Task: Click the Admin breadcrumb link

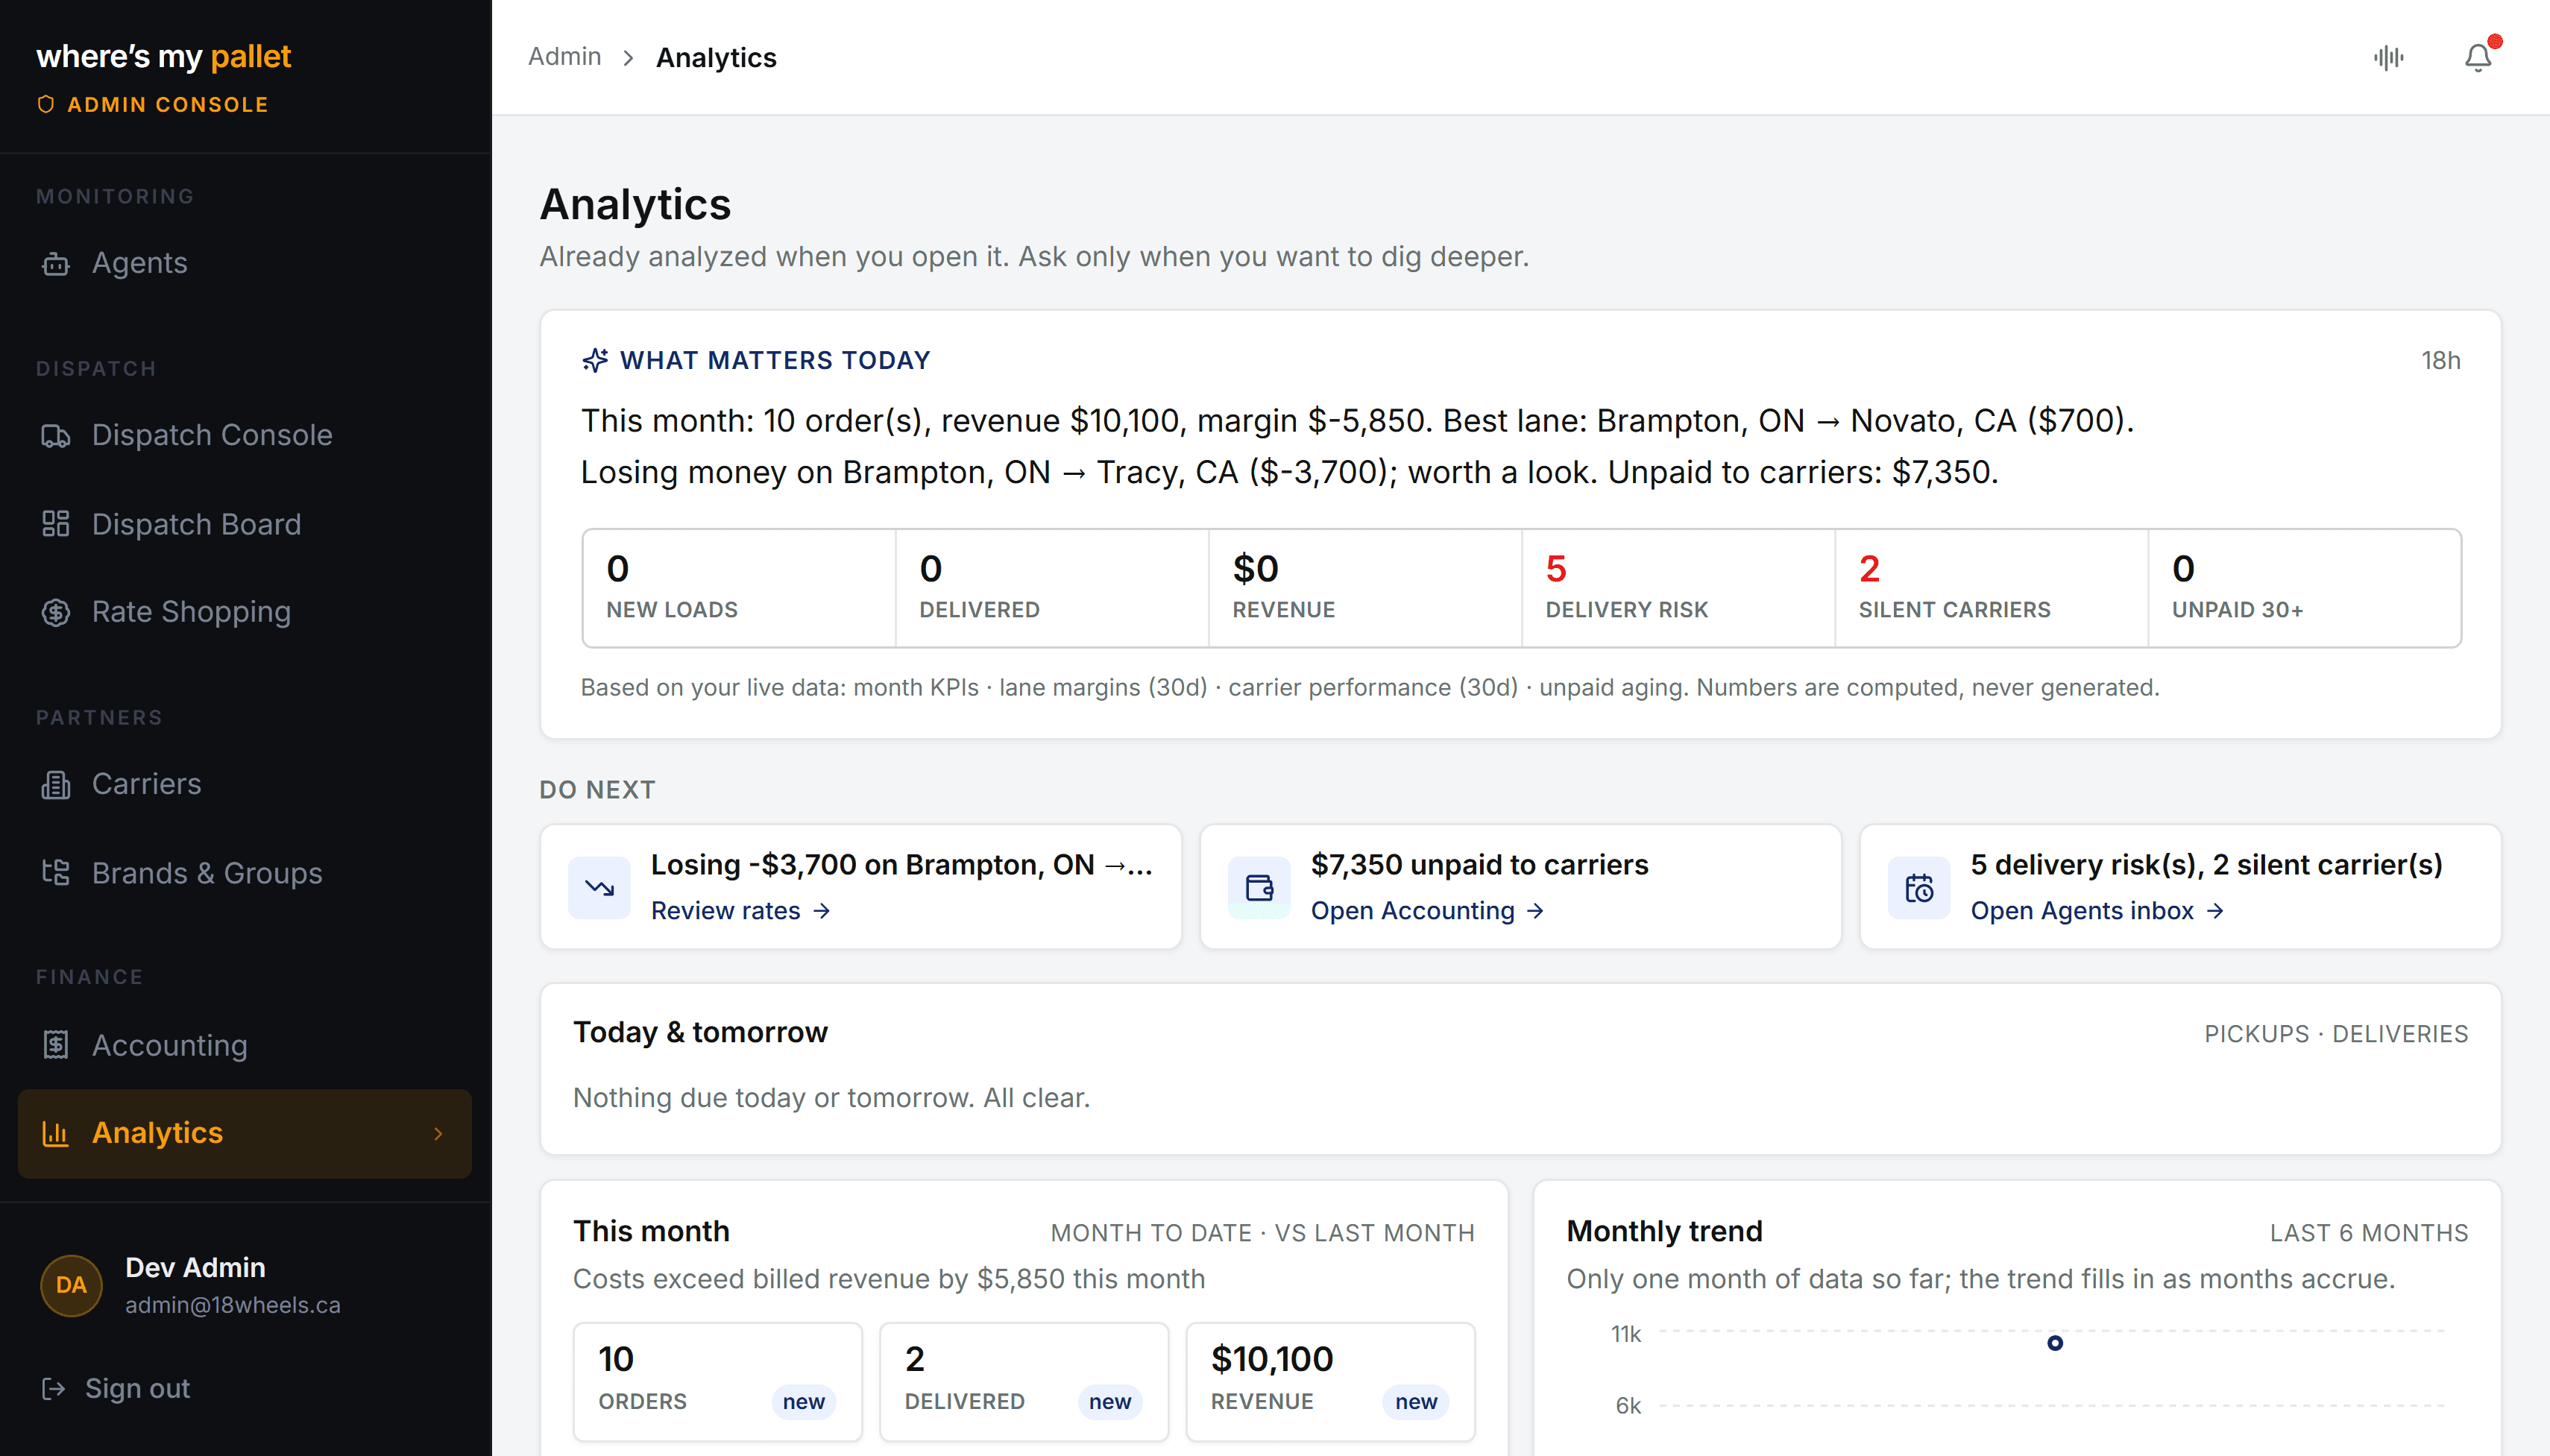Action: (565, 57)
